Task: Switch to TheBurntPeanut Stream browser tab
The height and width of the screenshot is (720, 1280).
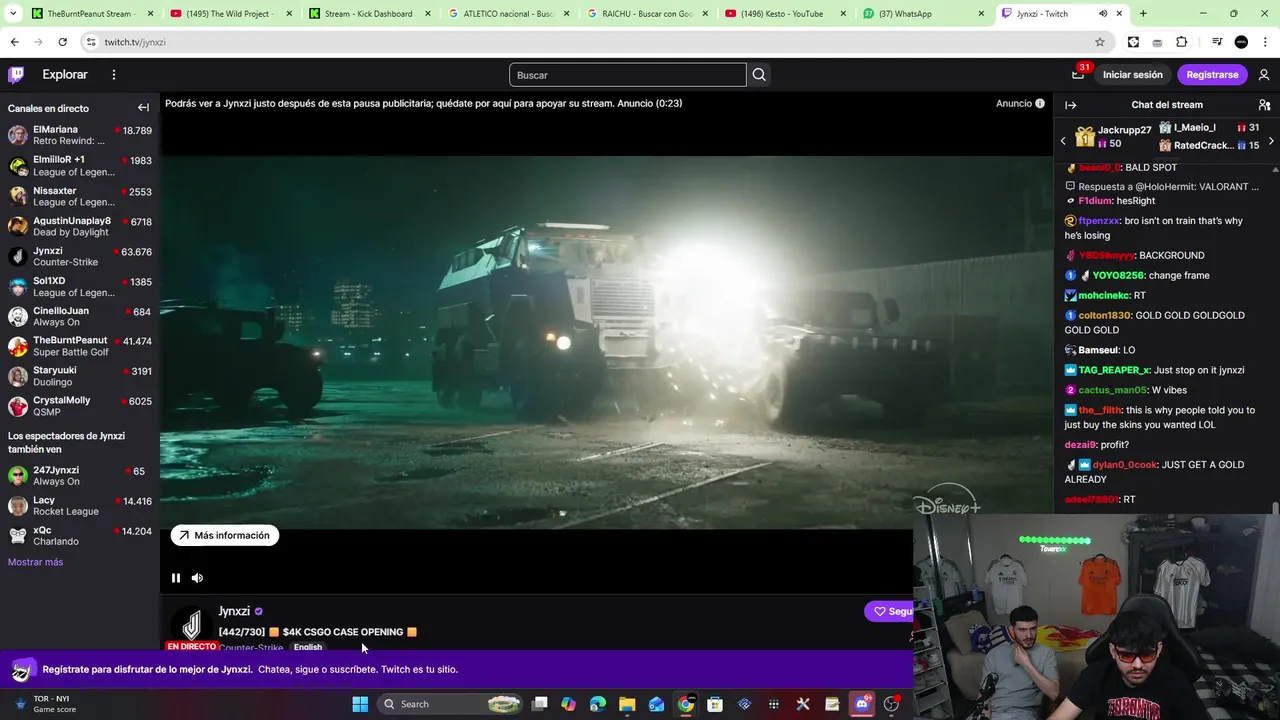Action: click(x=90, y=14)
